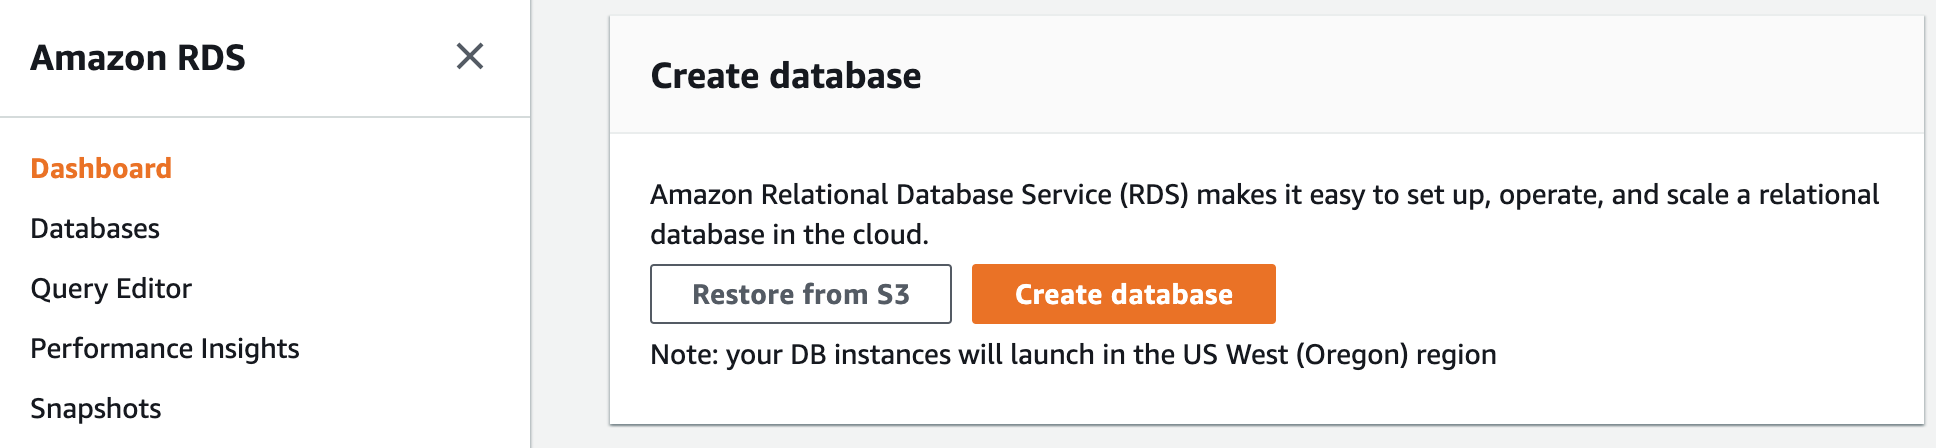Click the word 'Restore' on the S3 button
Viewport: 1936px width, 448px height.
743,294
